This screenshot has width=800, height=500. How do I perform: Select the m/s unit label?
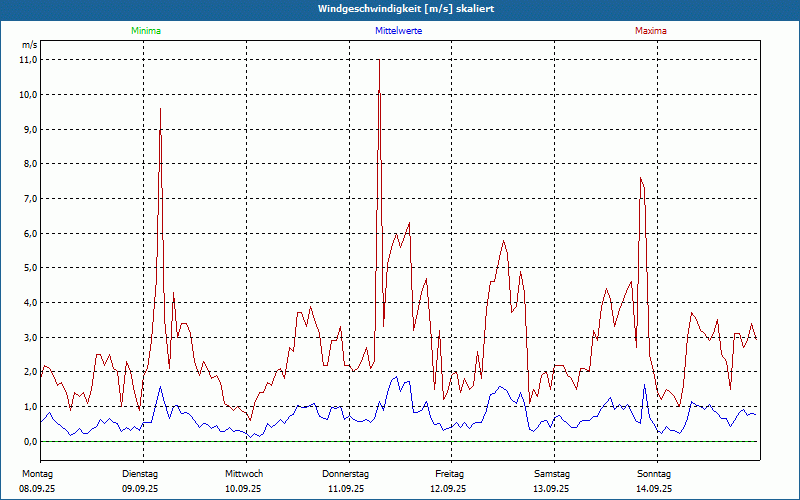[29, 45]
